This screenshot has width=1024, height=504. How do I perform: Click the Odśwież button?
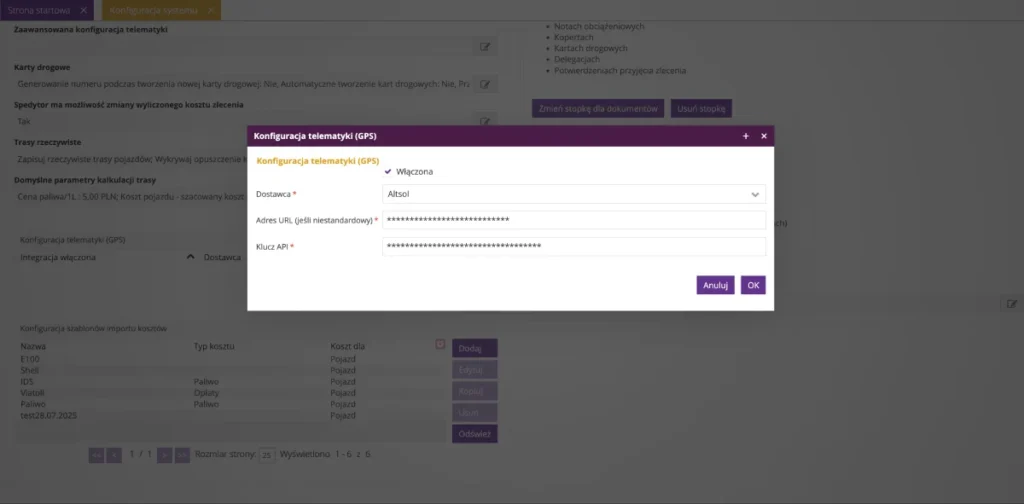click(475, 433)
